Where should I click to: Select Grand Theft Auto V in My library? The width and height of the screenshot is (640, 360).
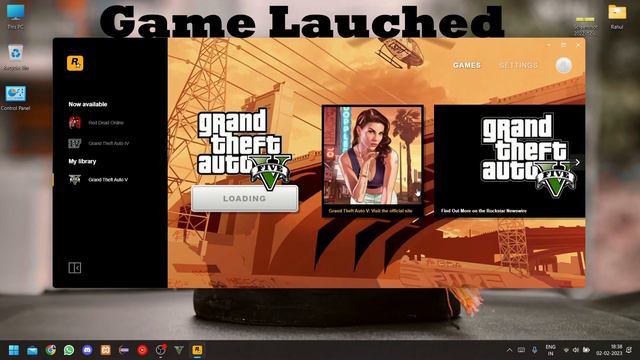click(98, 180)
